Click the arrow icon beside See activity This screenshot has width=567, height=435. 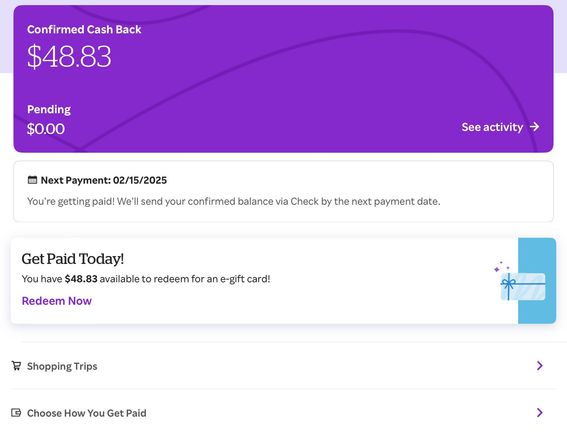click(534, 127)
